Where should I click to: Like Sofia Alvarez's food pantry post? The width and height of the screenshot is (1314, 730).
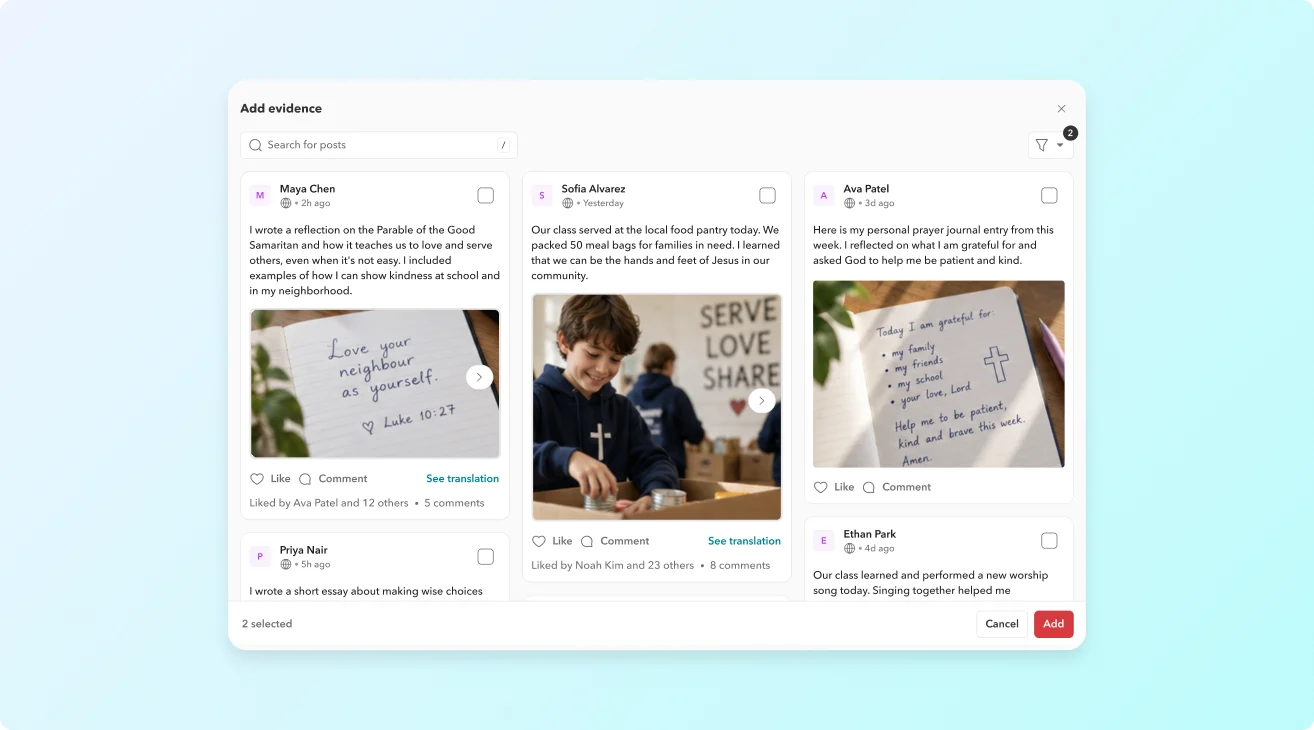552,541
